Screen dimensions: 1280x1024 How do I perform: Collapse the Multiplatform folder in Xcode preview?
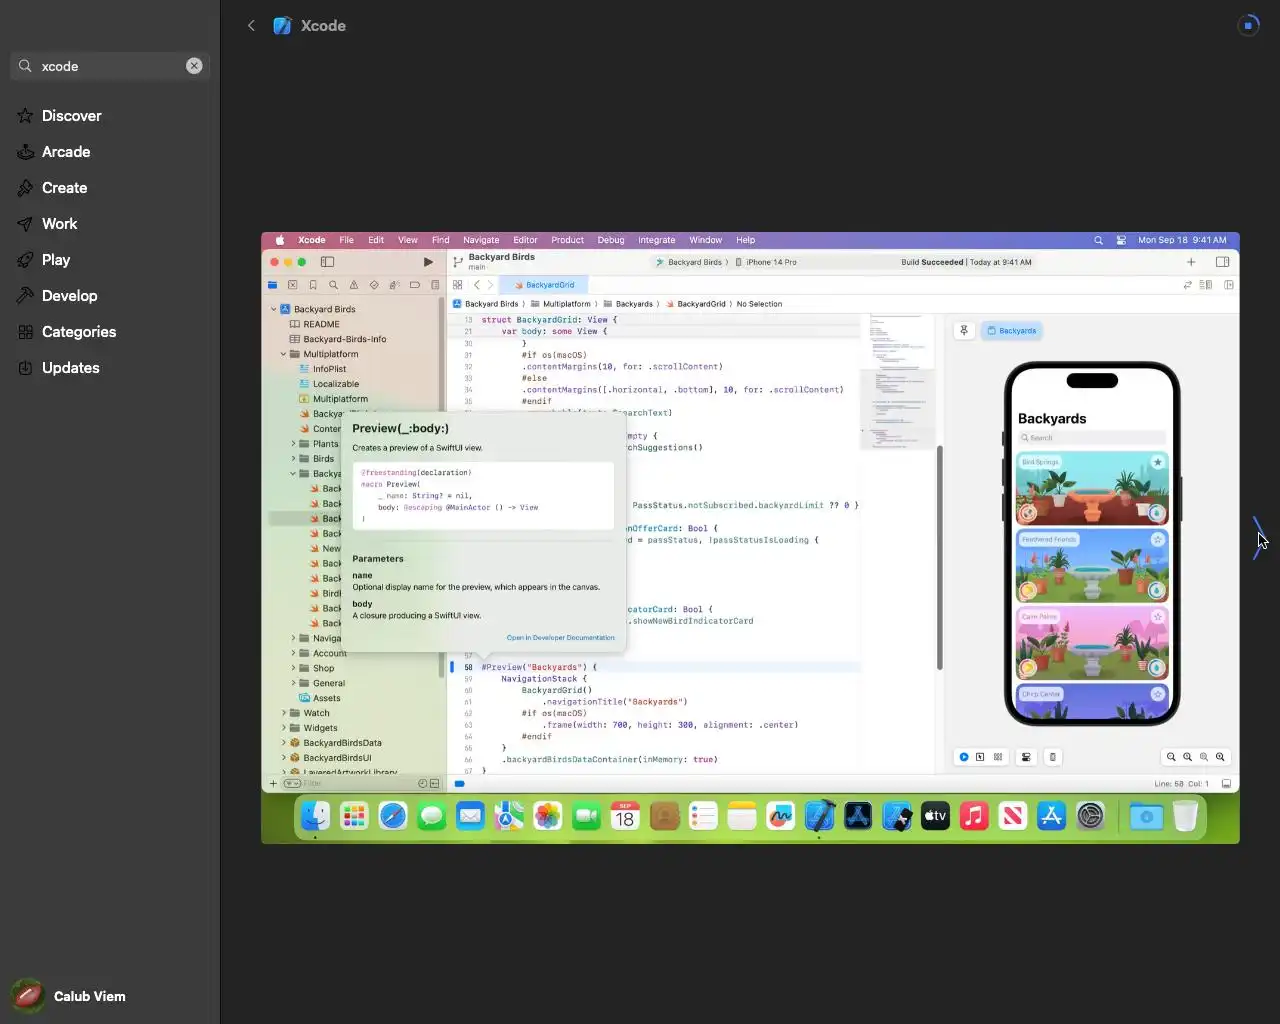(x=283, y=354)
